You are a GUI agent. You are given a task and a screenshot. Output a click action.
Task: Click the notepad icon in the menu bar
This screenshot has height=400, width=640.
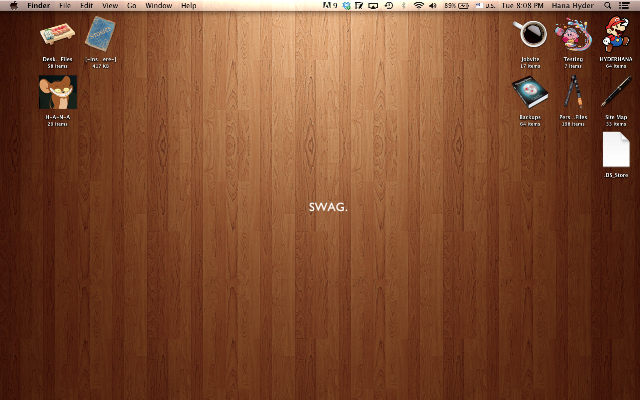tap(359, 5)
